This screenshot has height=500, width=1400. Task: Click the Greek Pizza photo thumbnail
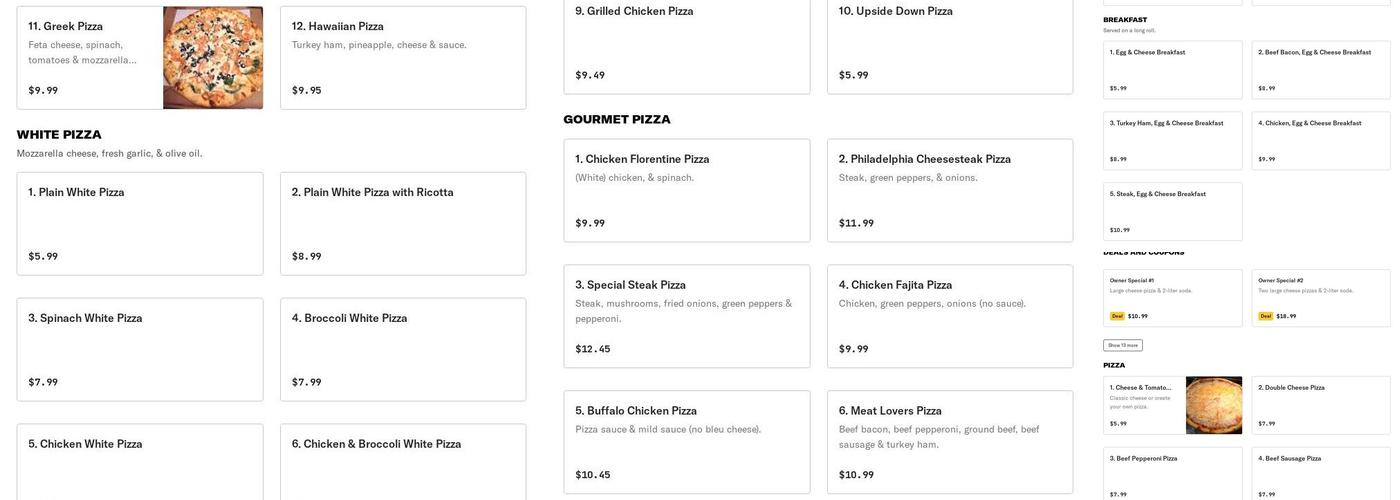(213, 58)
